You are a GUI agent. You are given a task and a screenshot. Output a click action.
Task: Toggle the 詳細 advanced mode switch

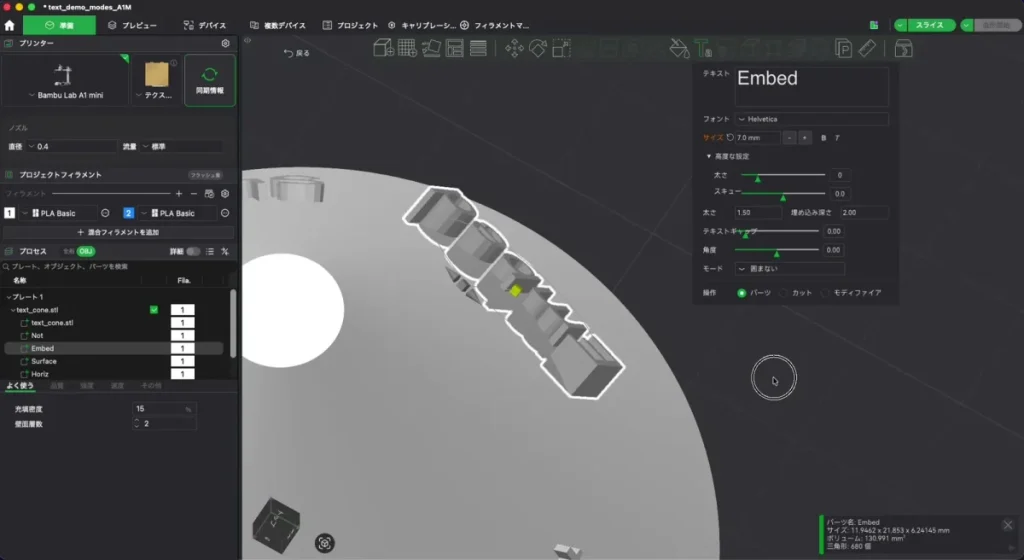pos(193,251)
